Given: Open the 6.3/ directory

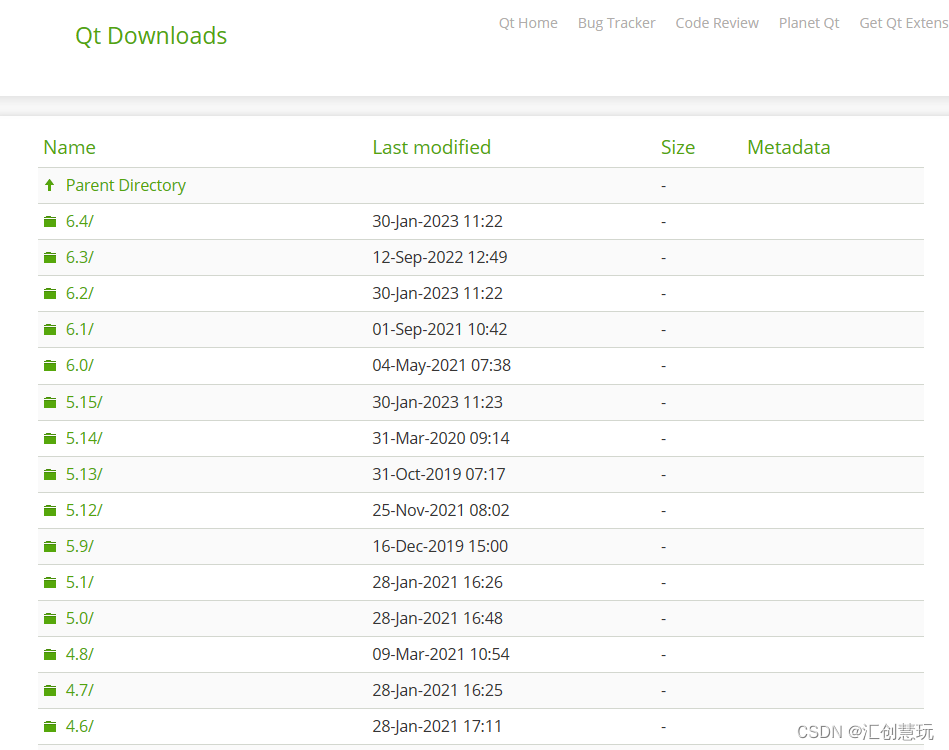Looking at the screenshot, I should [79, 257].
